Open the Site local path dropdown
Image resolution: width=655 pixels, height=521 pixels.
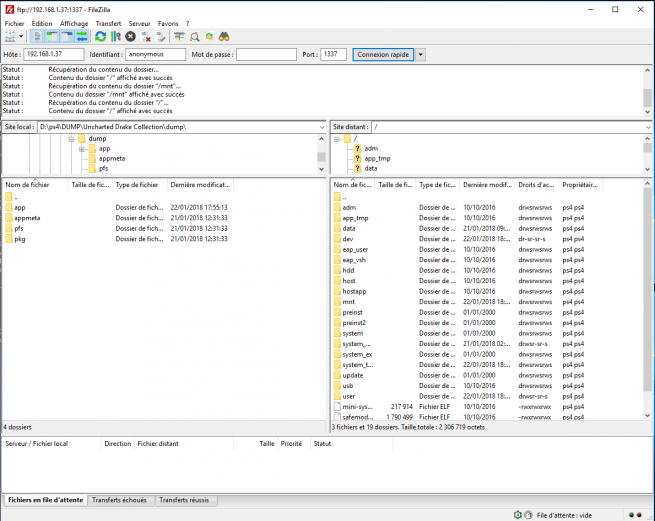click(322, 127)
